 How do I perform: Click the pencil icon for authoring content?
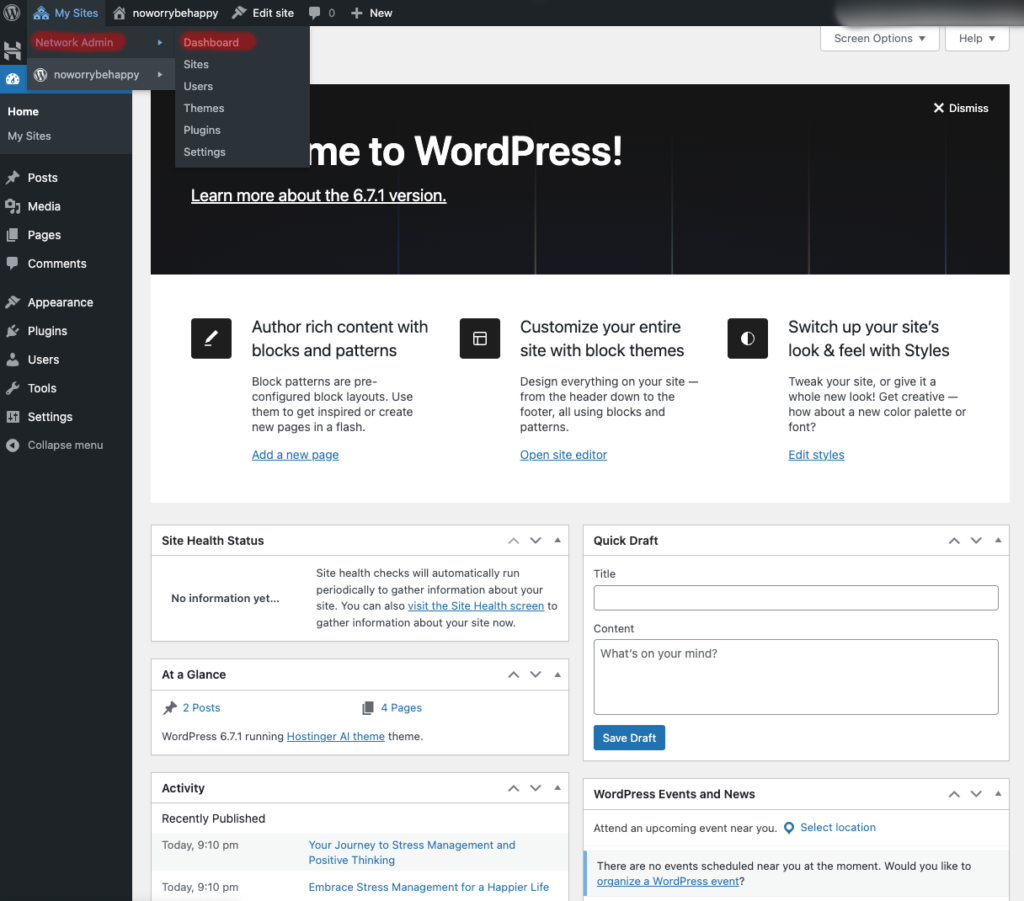[x=211, y=338]
